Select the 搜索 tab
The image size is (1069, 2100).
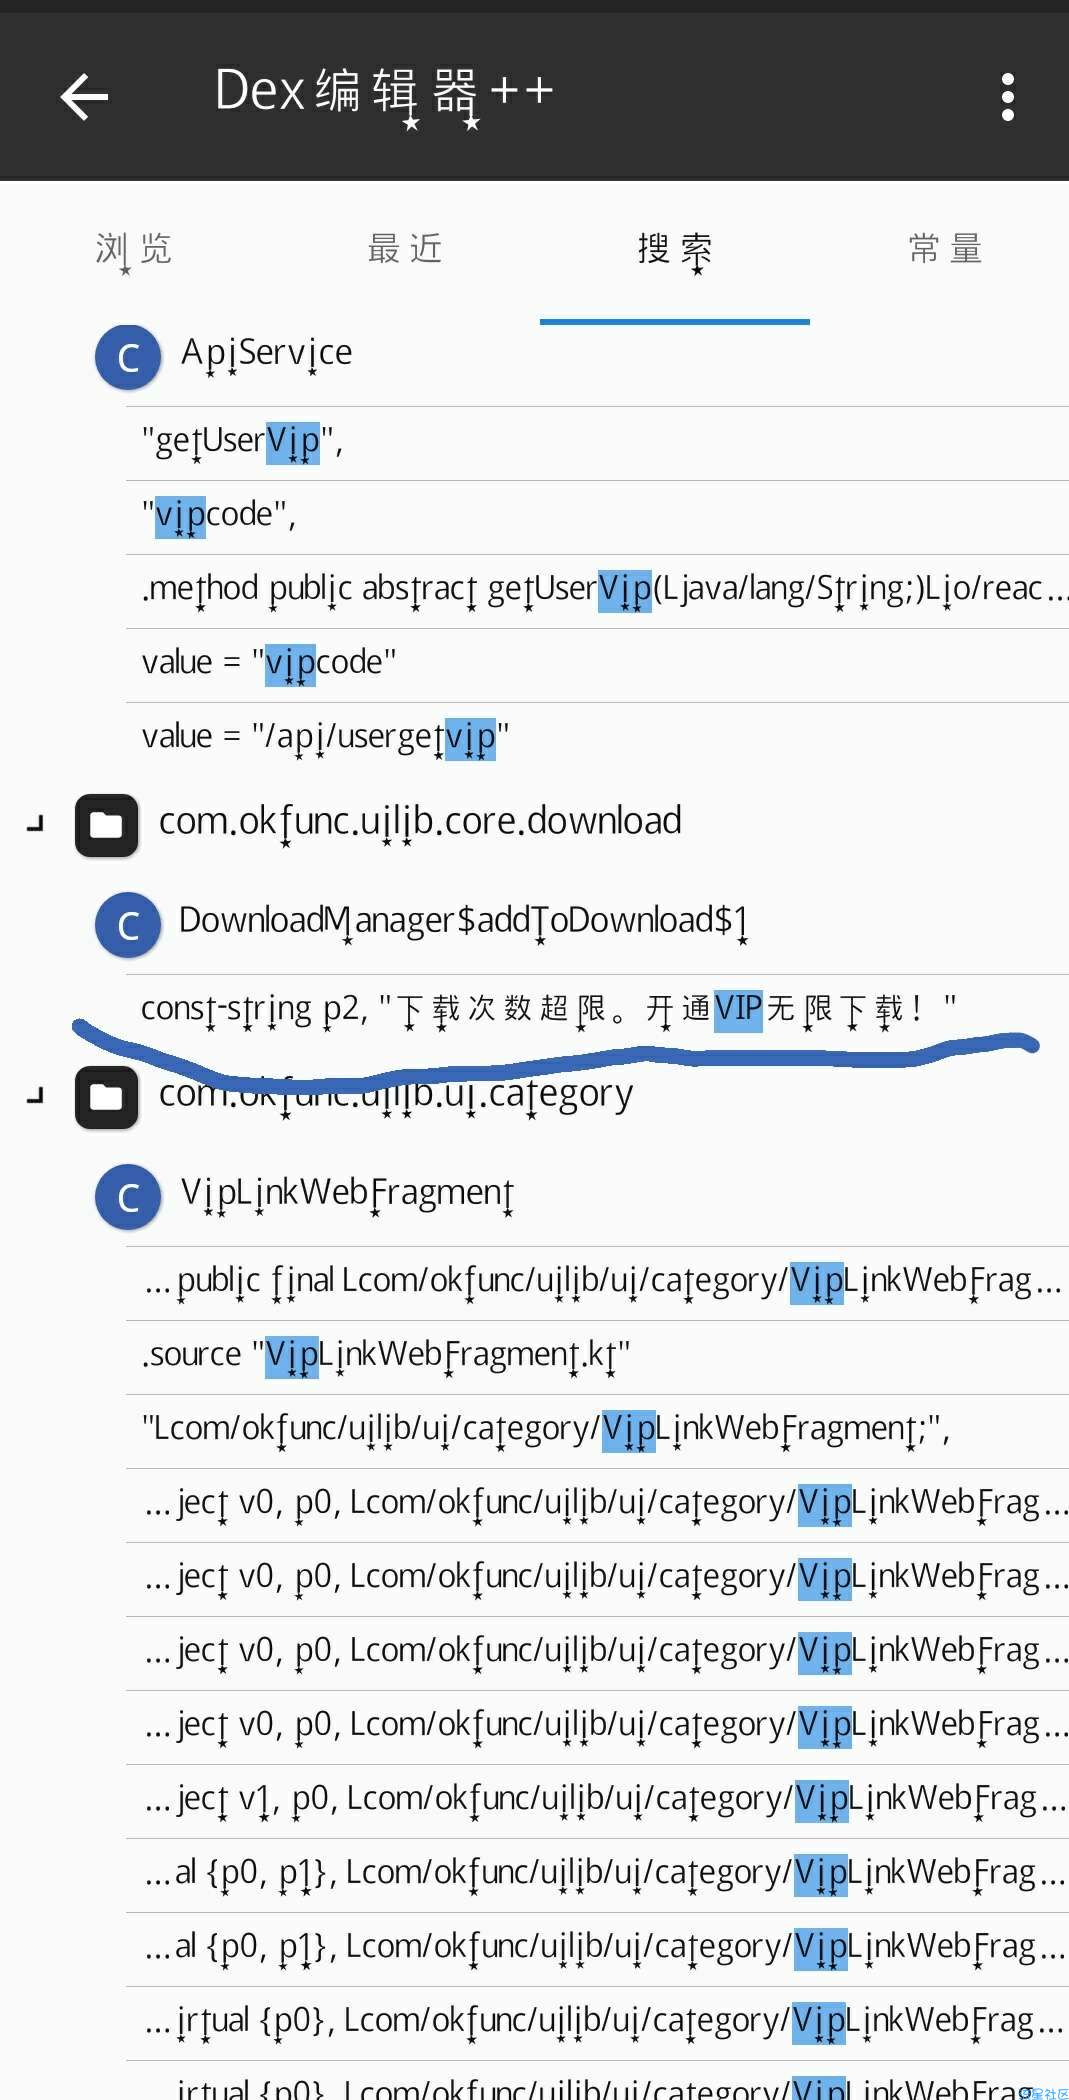(x=675, y=250)
